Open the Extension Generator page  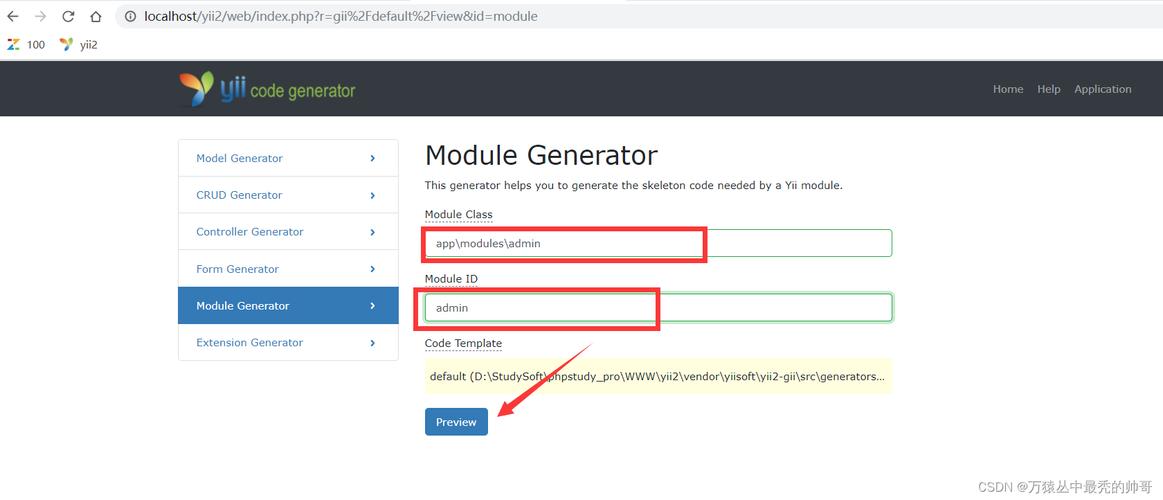289,343
